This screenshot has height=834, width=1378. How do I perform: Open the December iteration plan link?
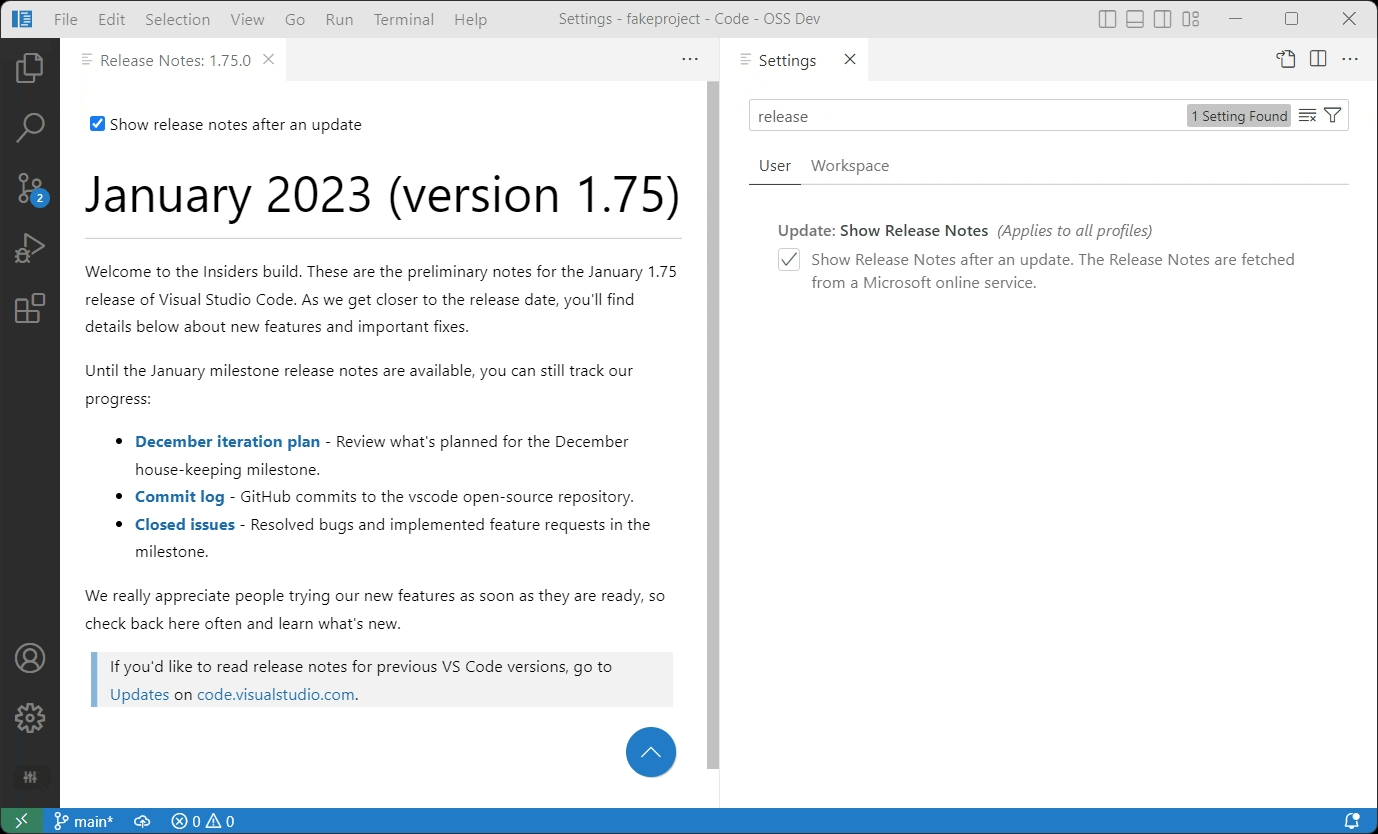click(227, 441)
